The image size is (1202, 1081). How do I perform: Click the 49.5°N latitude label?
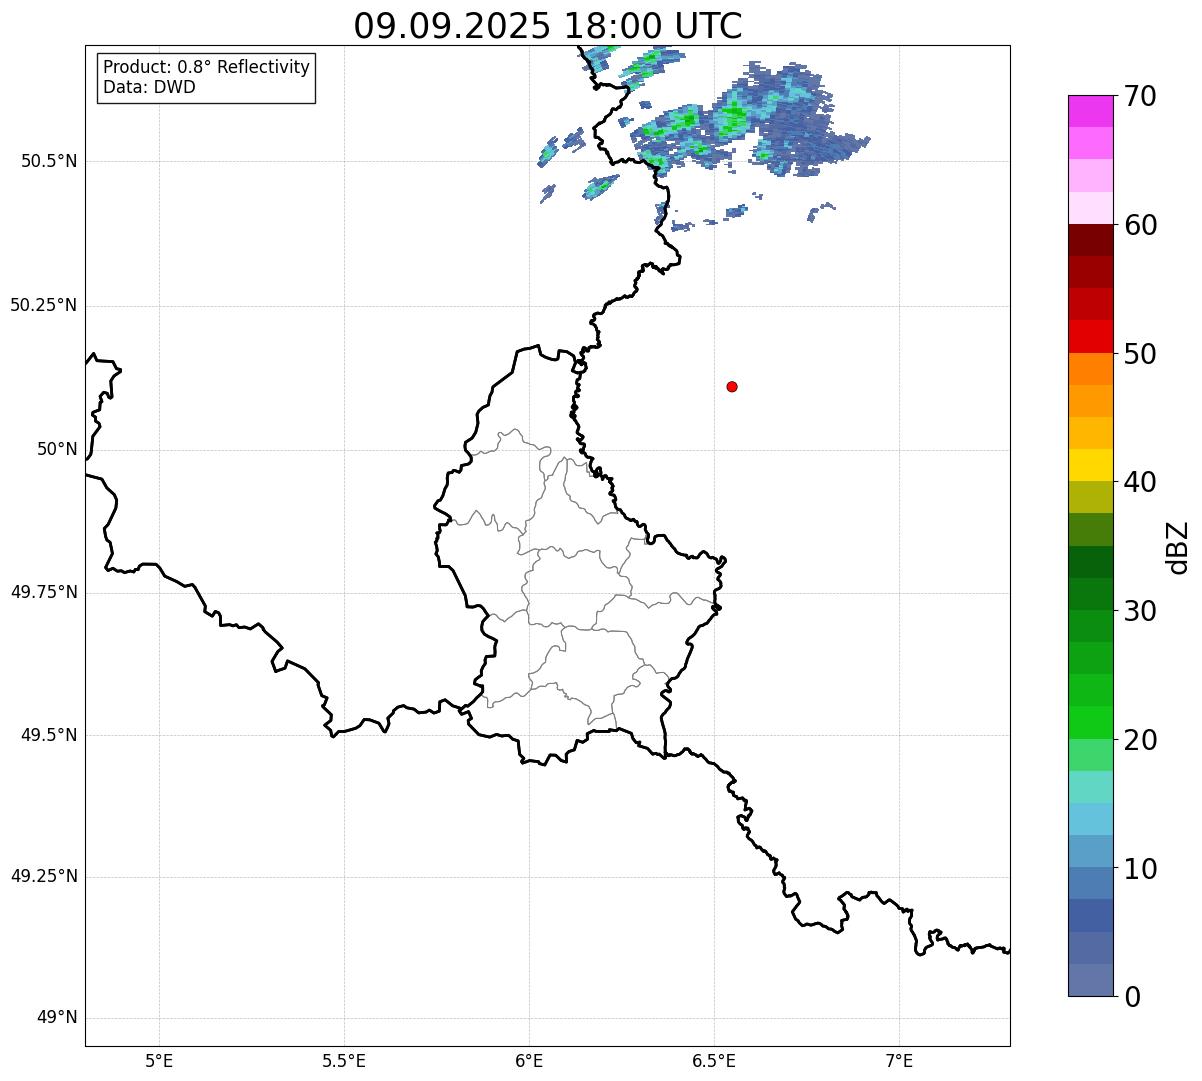click(x=49, y=735)
